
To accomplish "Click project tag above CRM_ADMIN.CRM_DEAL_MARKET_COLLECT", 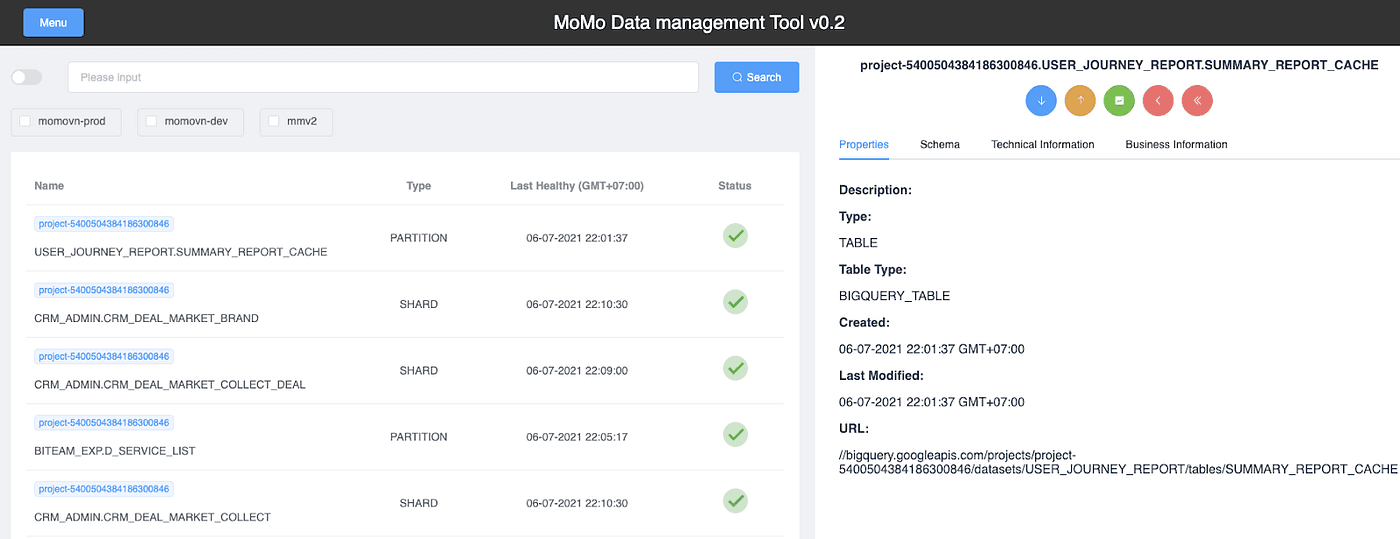I will tap(105, 489).
